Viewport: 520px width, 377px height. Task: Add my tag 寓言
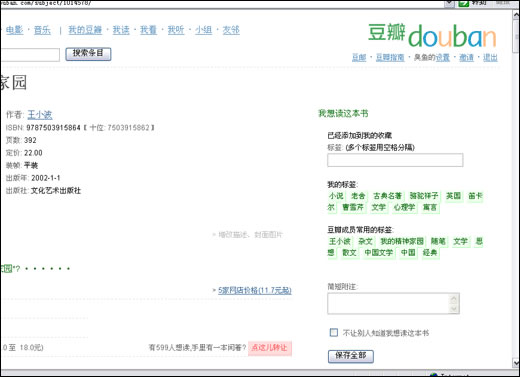430,207
